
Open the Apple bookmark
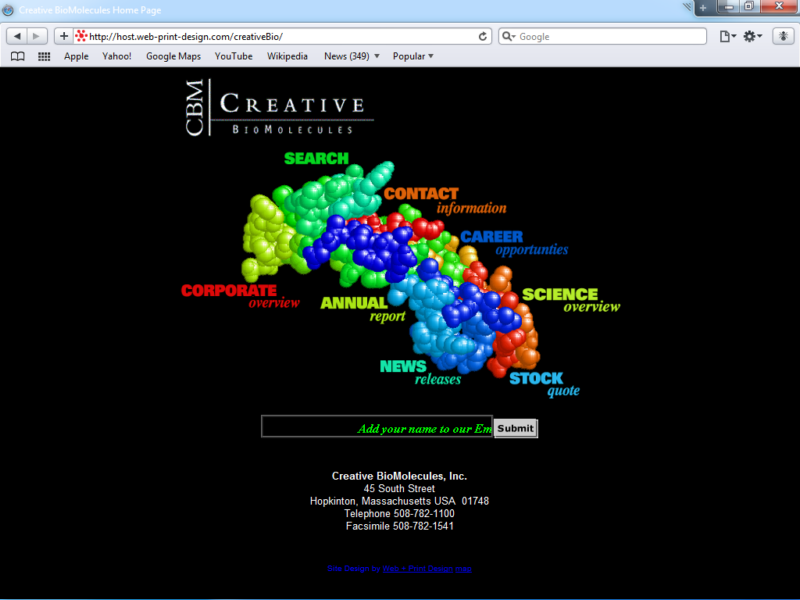[76, 56]
